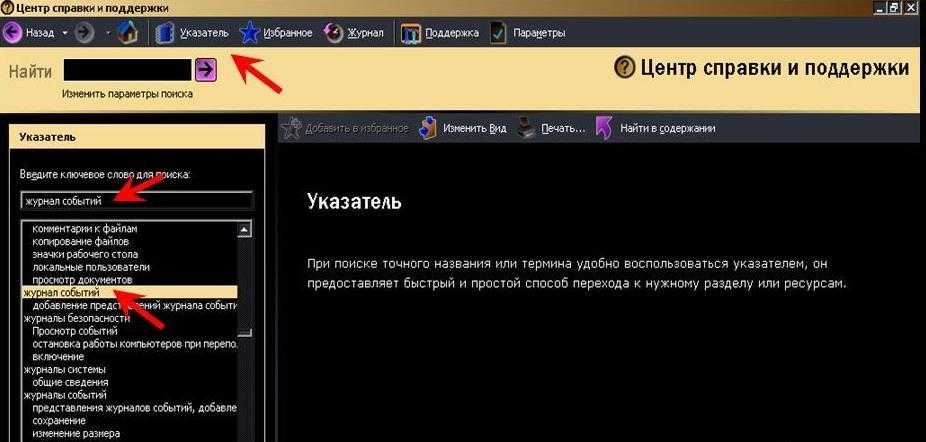Open Изменить параметры поиска link
Image resolution: width=926 pixels, height=442 pixels.
[127, 93]
